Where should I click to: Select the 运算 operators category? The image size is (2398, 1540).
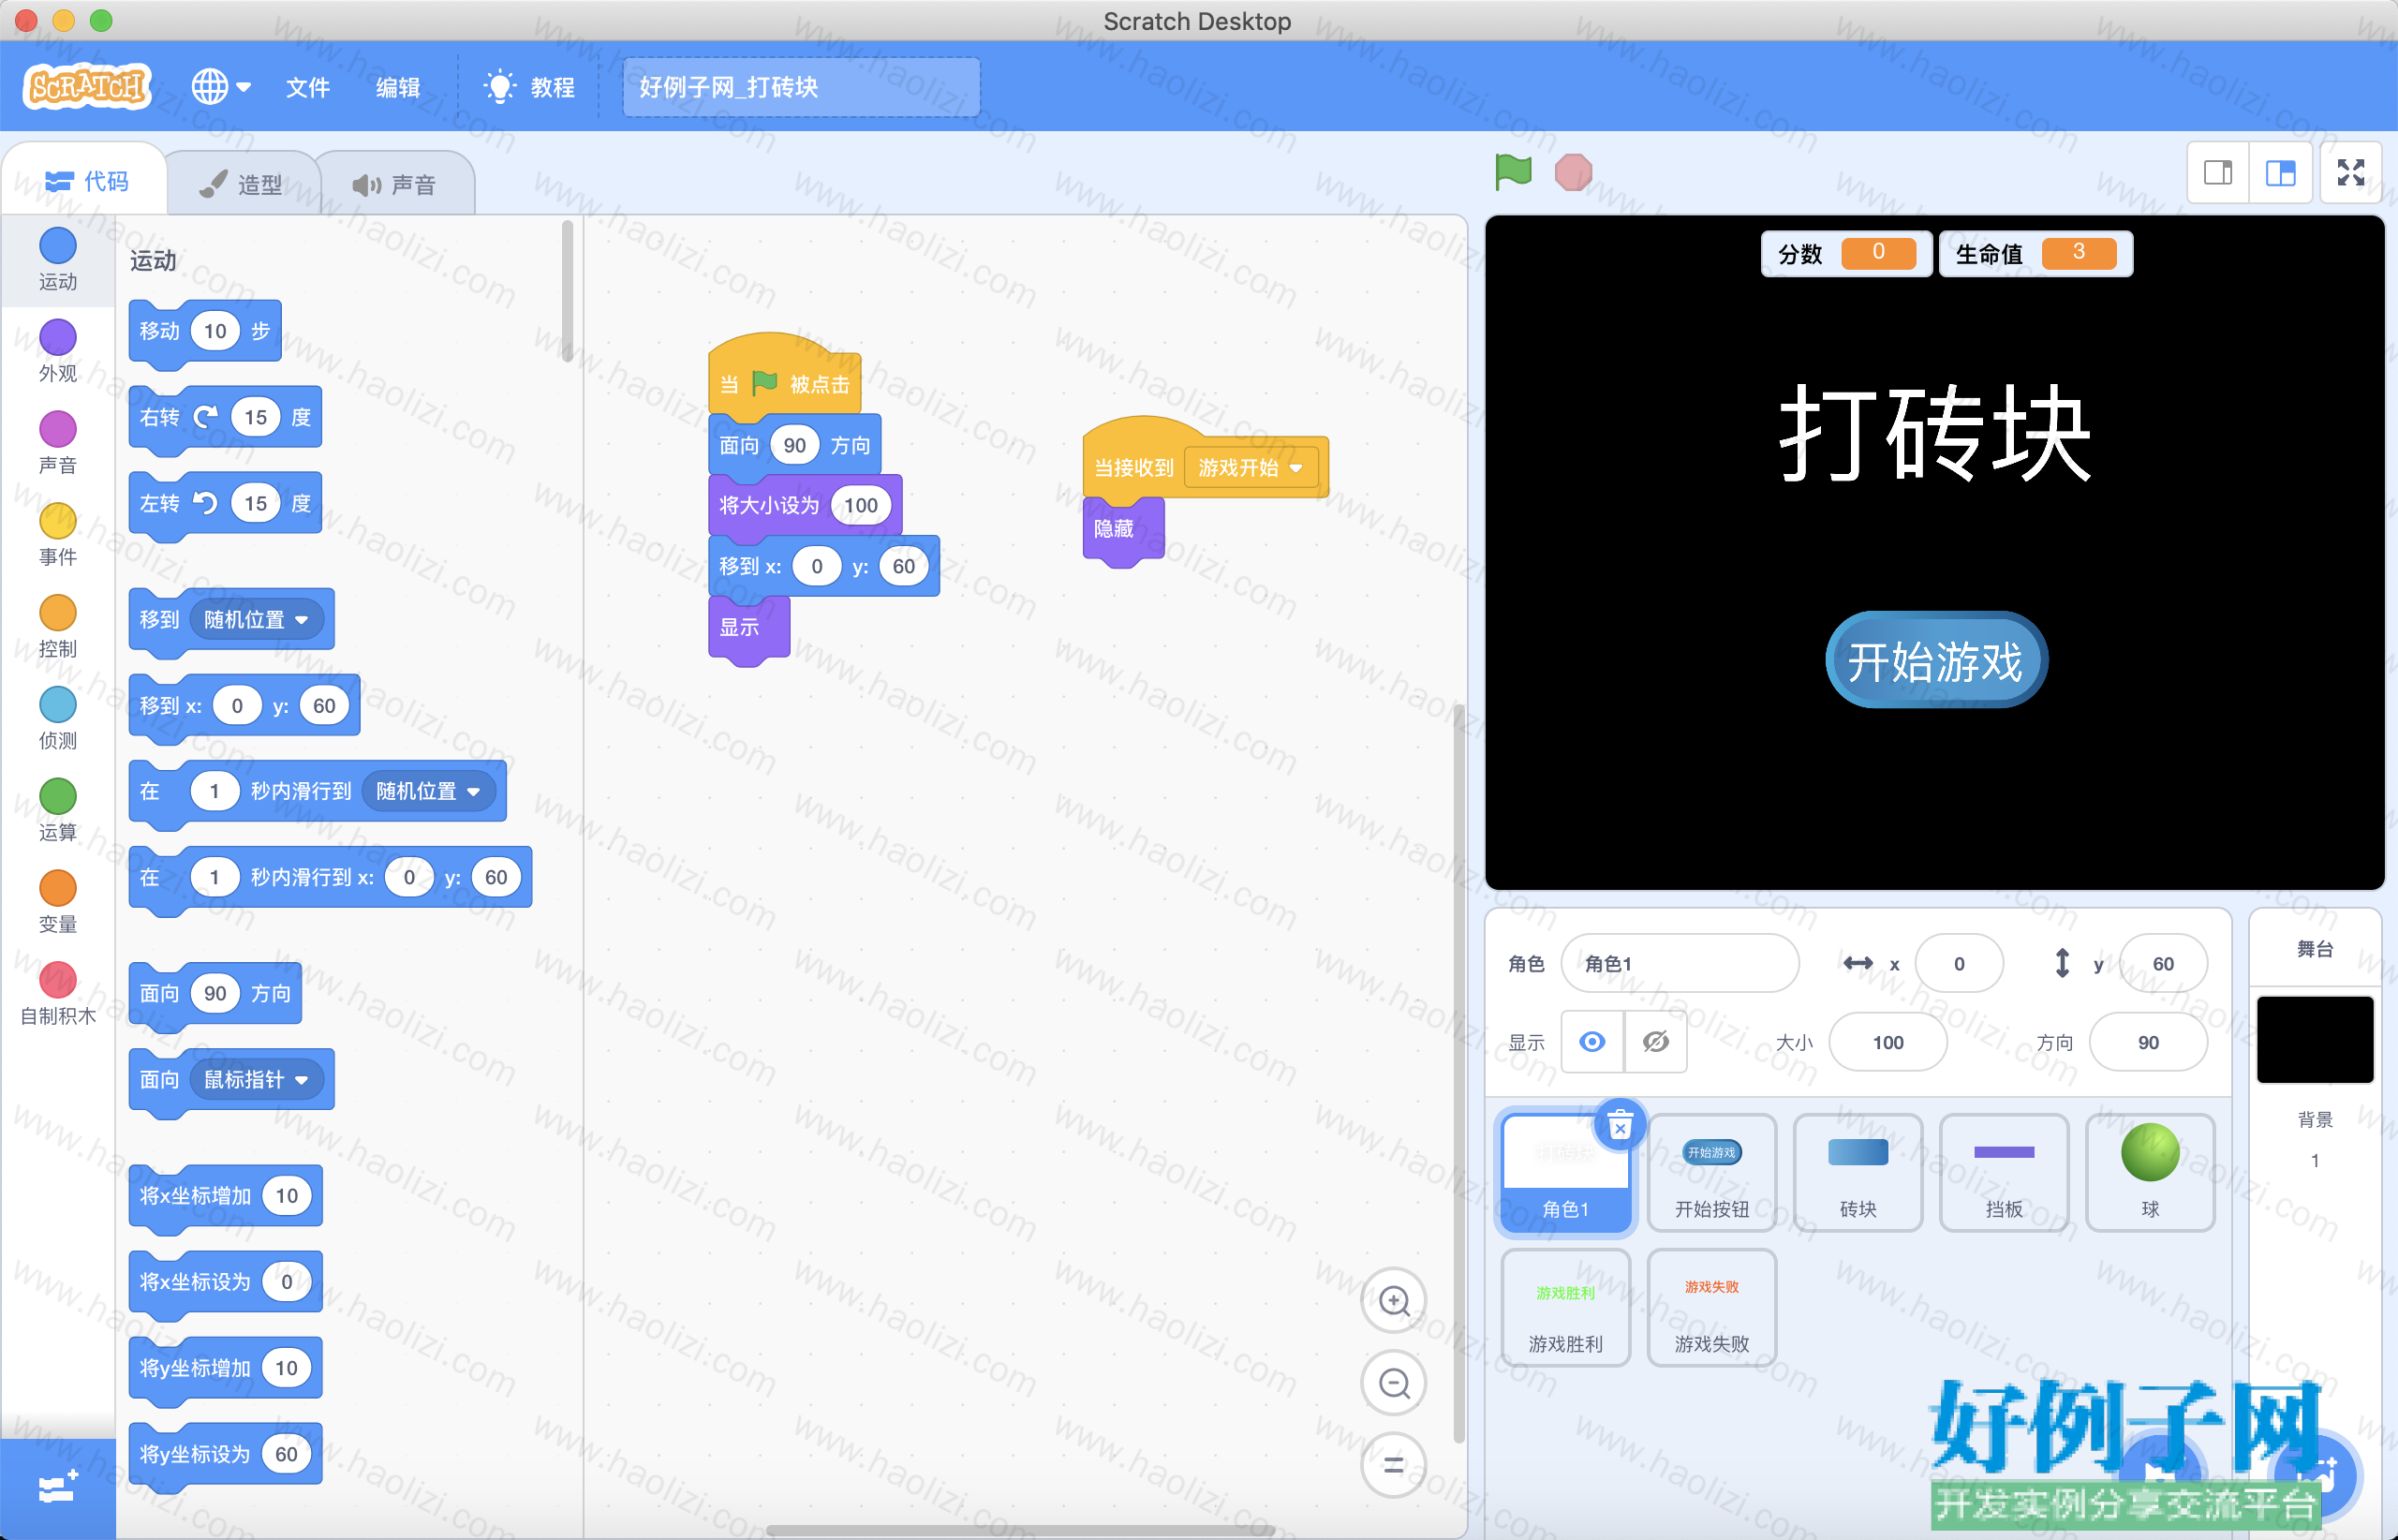click(58, 811)
